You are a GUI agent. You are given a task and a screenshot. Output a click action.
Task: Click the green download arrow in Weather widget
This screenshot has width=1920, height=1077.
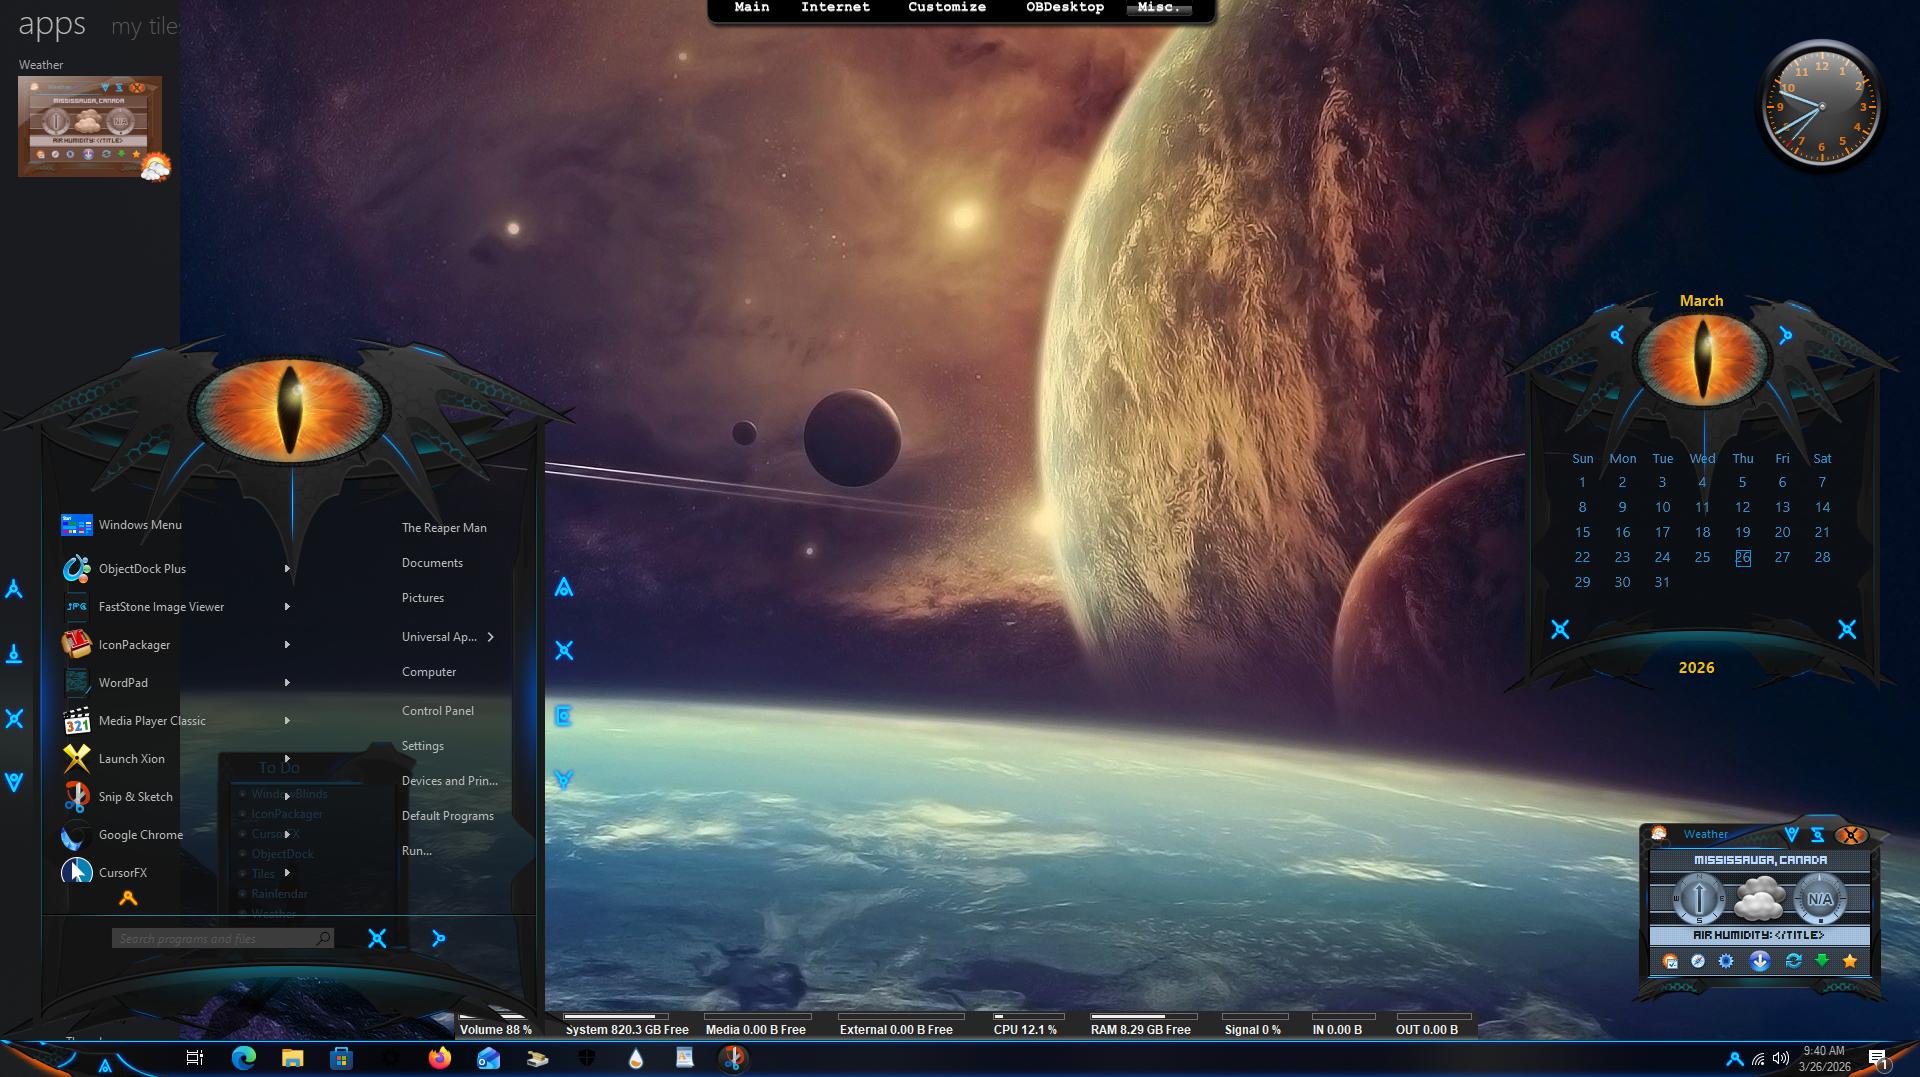[1822, 961]
